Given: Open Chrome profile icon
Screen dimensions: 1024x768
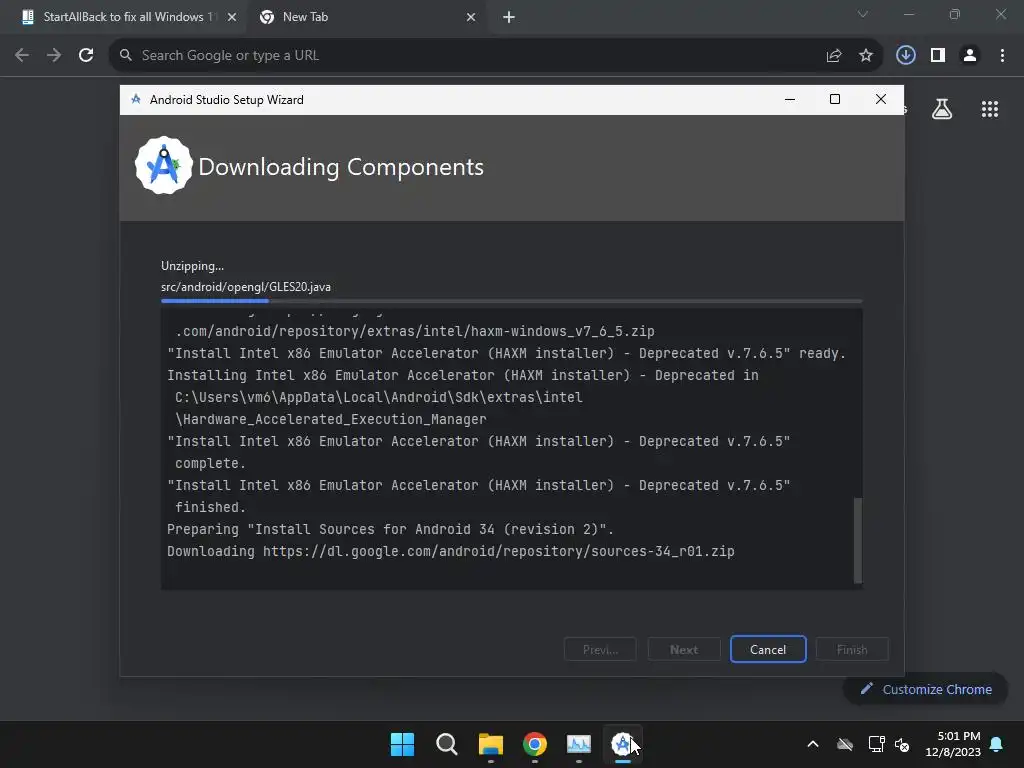Looking at the screenshot, I should 970,56.
